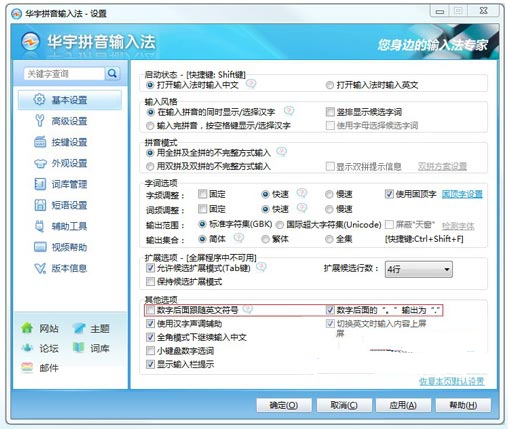Screen dimensions: 508x429
Task: Open 固顶字设置 link
Action: (462, 194)
